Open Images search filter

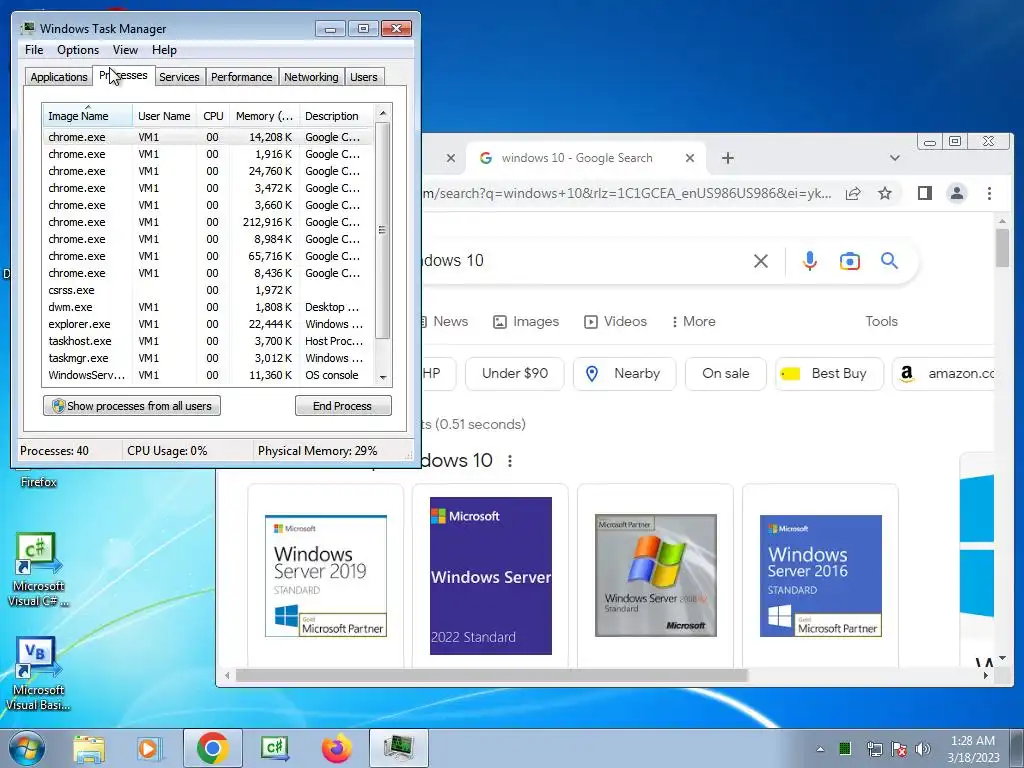[x=526, y=321]
